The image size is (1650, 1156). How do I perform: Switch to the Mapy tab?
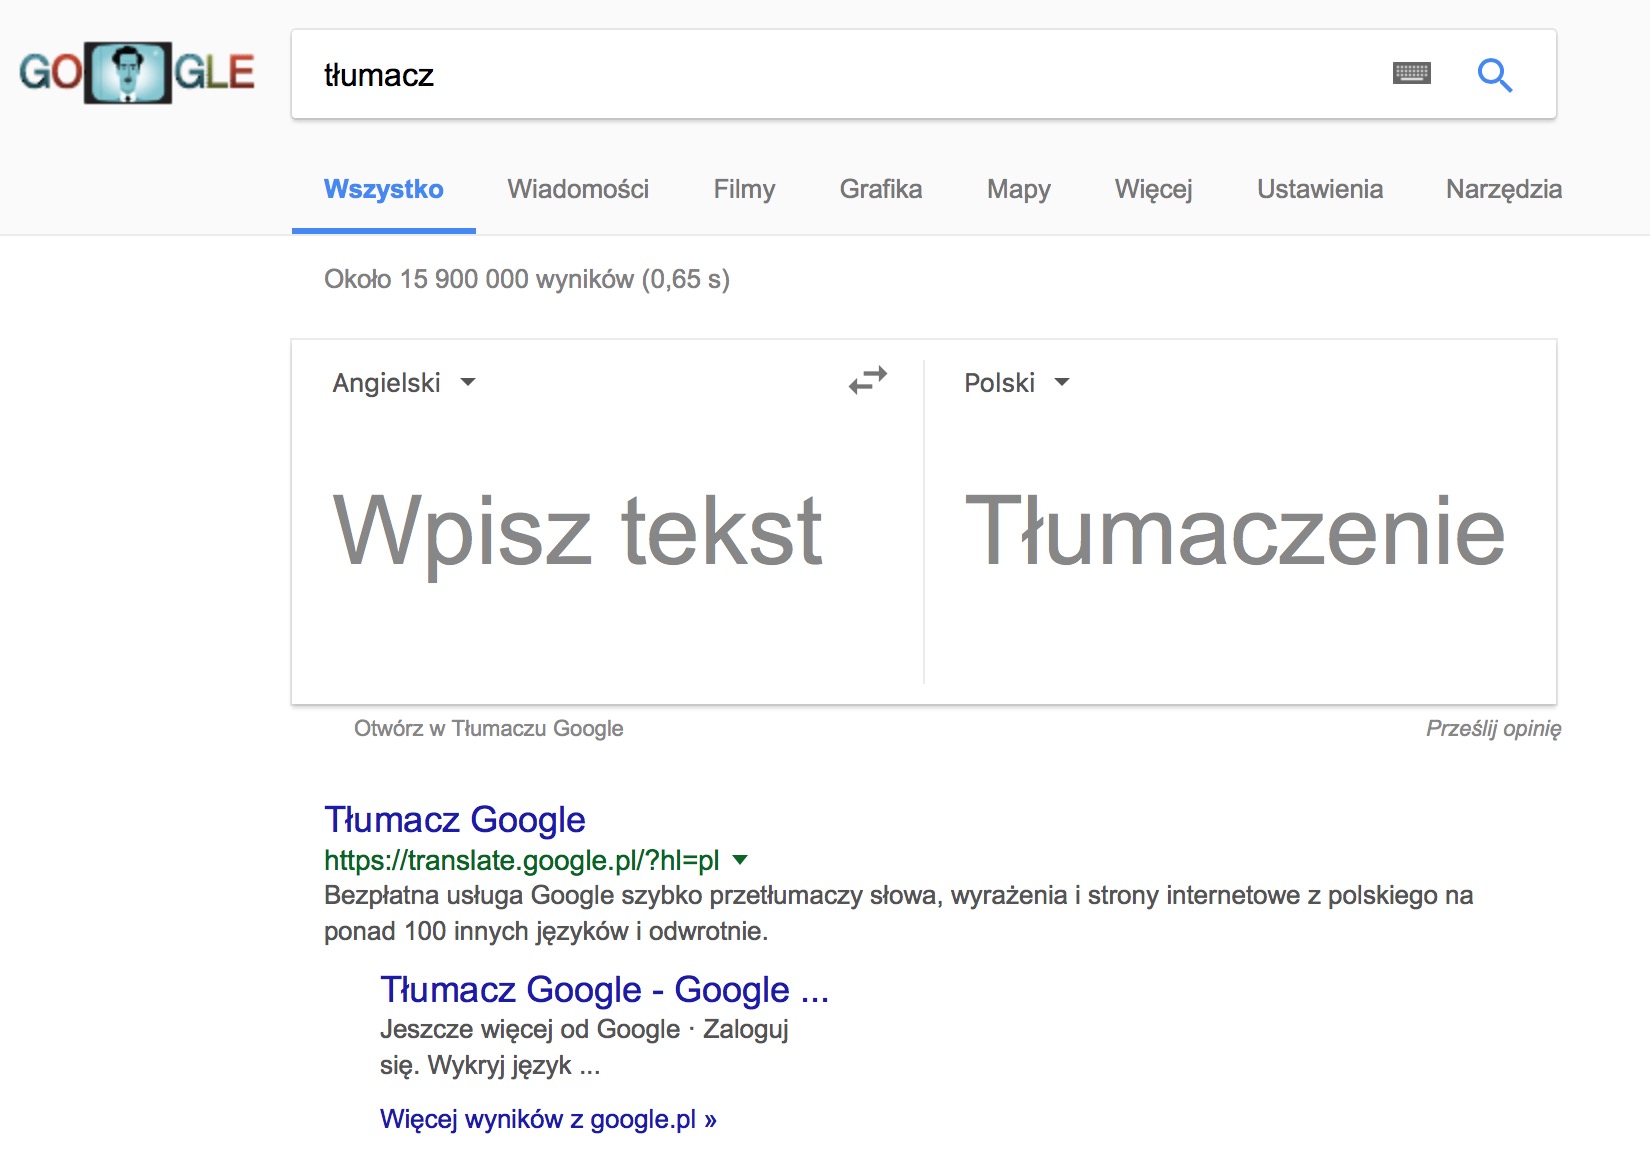point(1018,189)
